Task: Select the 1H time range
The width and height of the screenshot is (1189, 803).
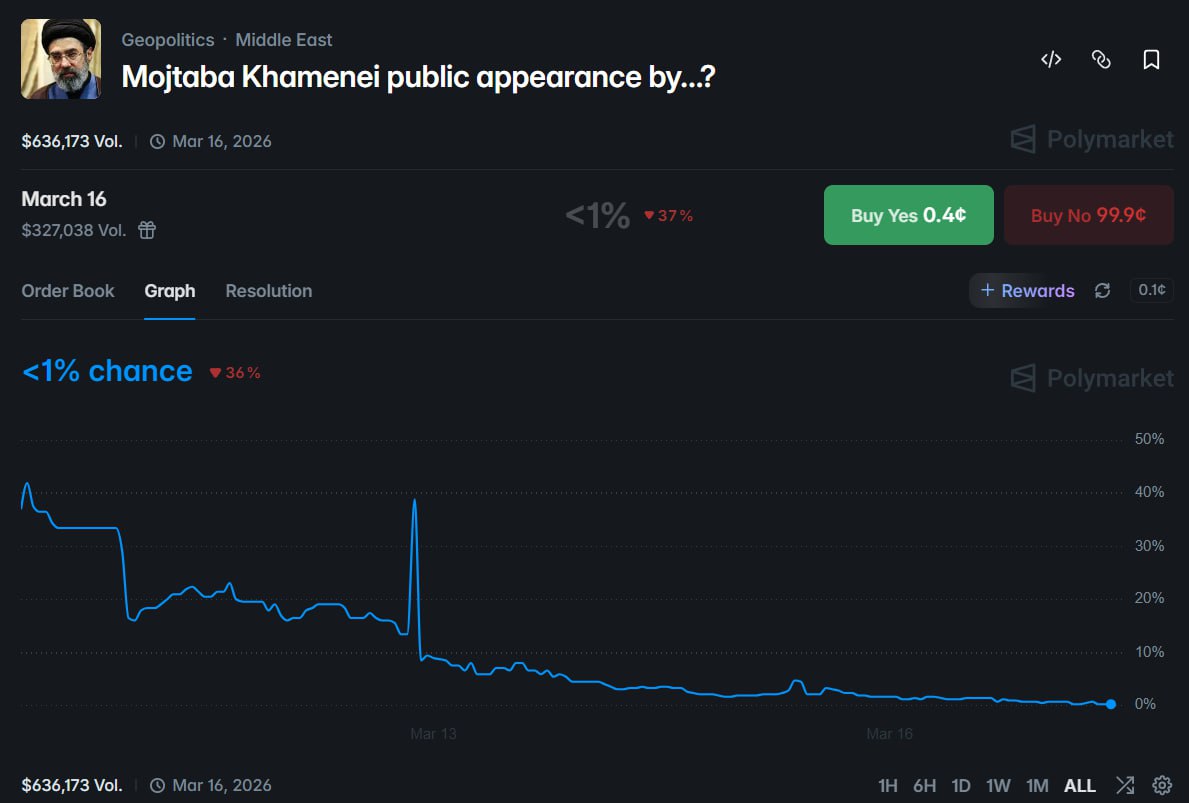Action: click(x=887, y=785)
